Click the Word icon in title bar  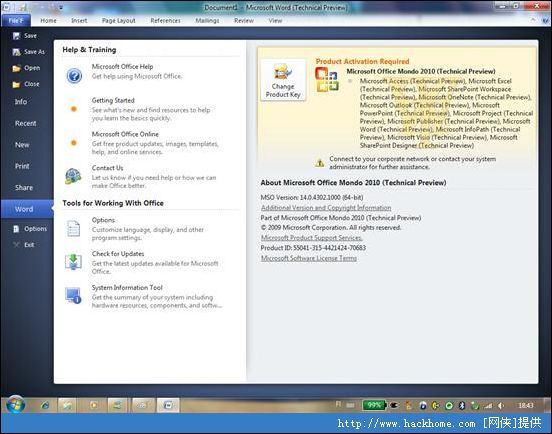(7, 7)
